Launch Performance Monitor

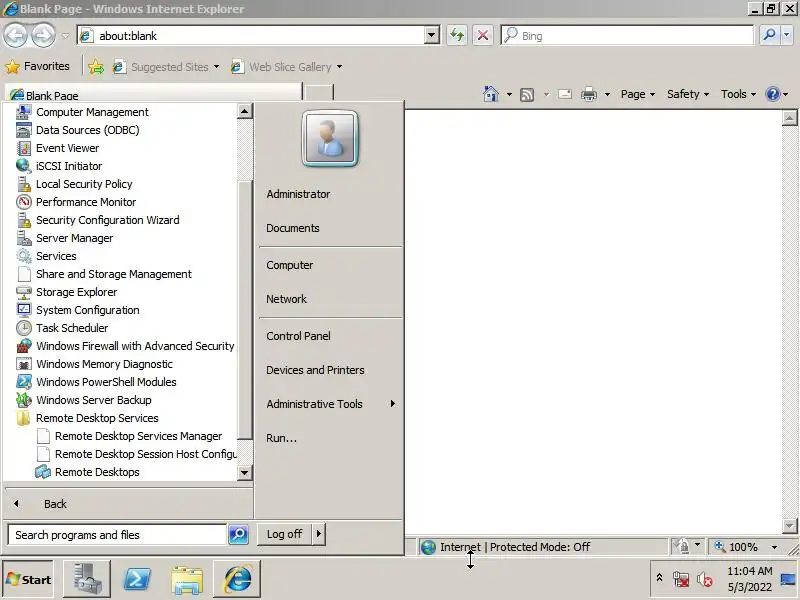point(76,202)
